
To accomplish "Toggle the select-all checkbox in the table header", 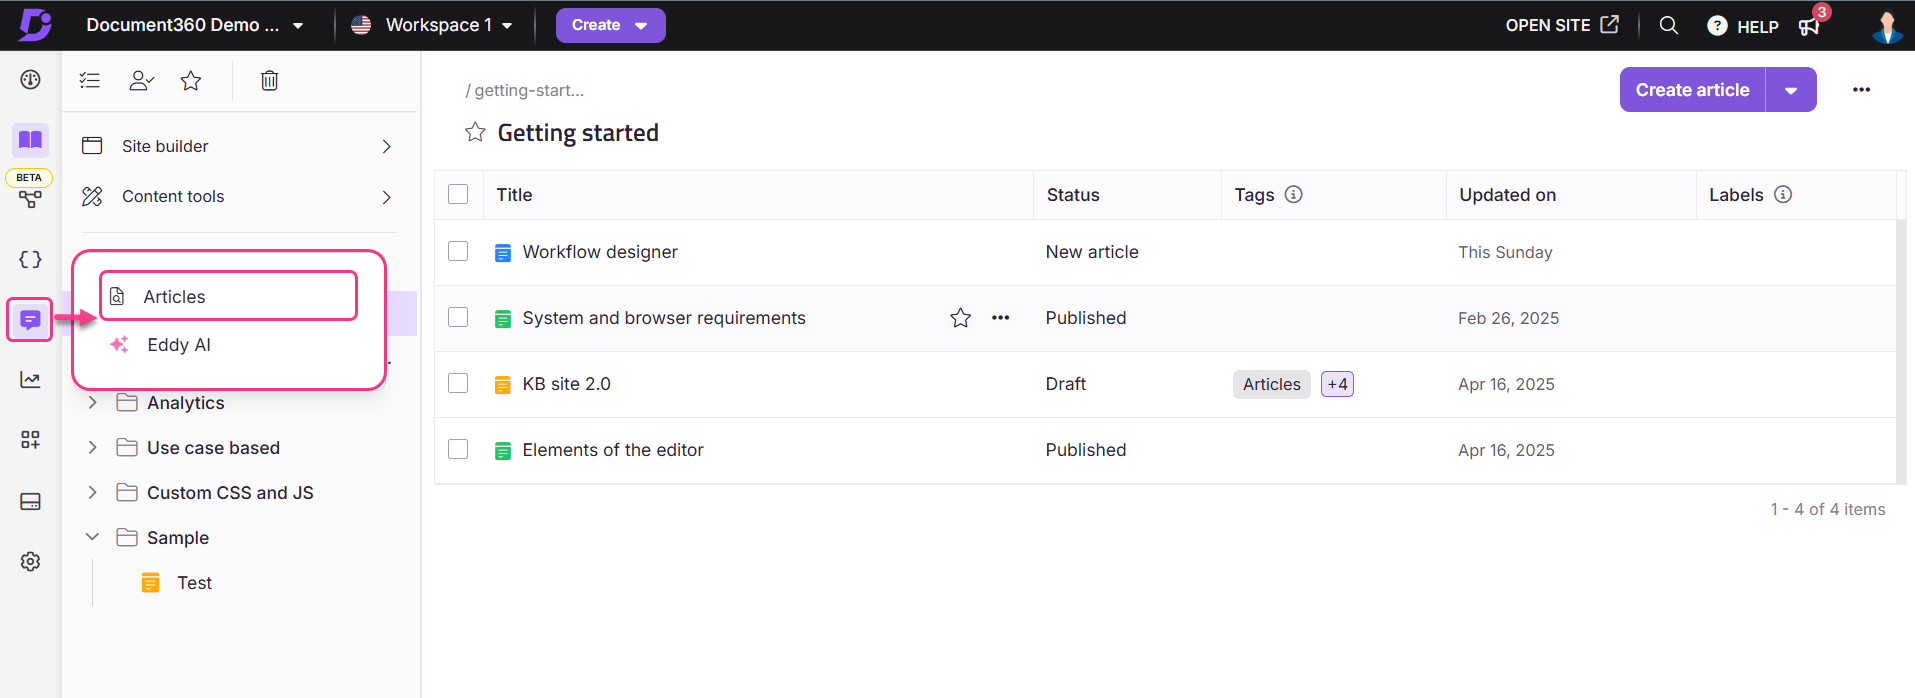I will point(458,194).
